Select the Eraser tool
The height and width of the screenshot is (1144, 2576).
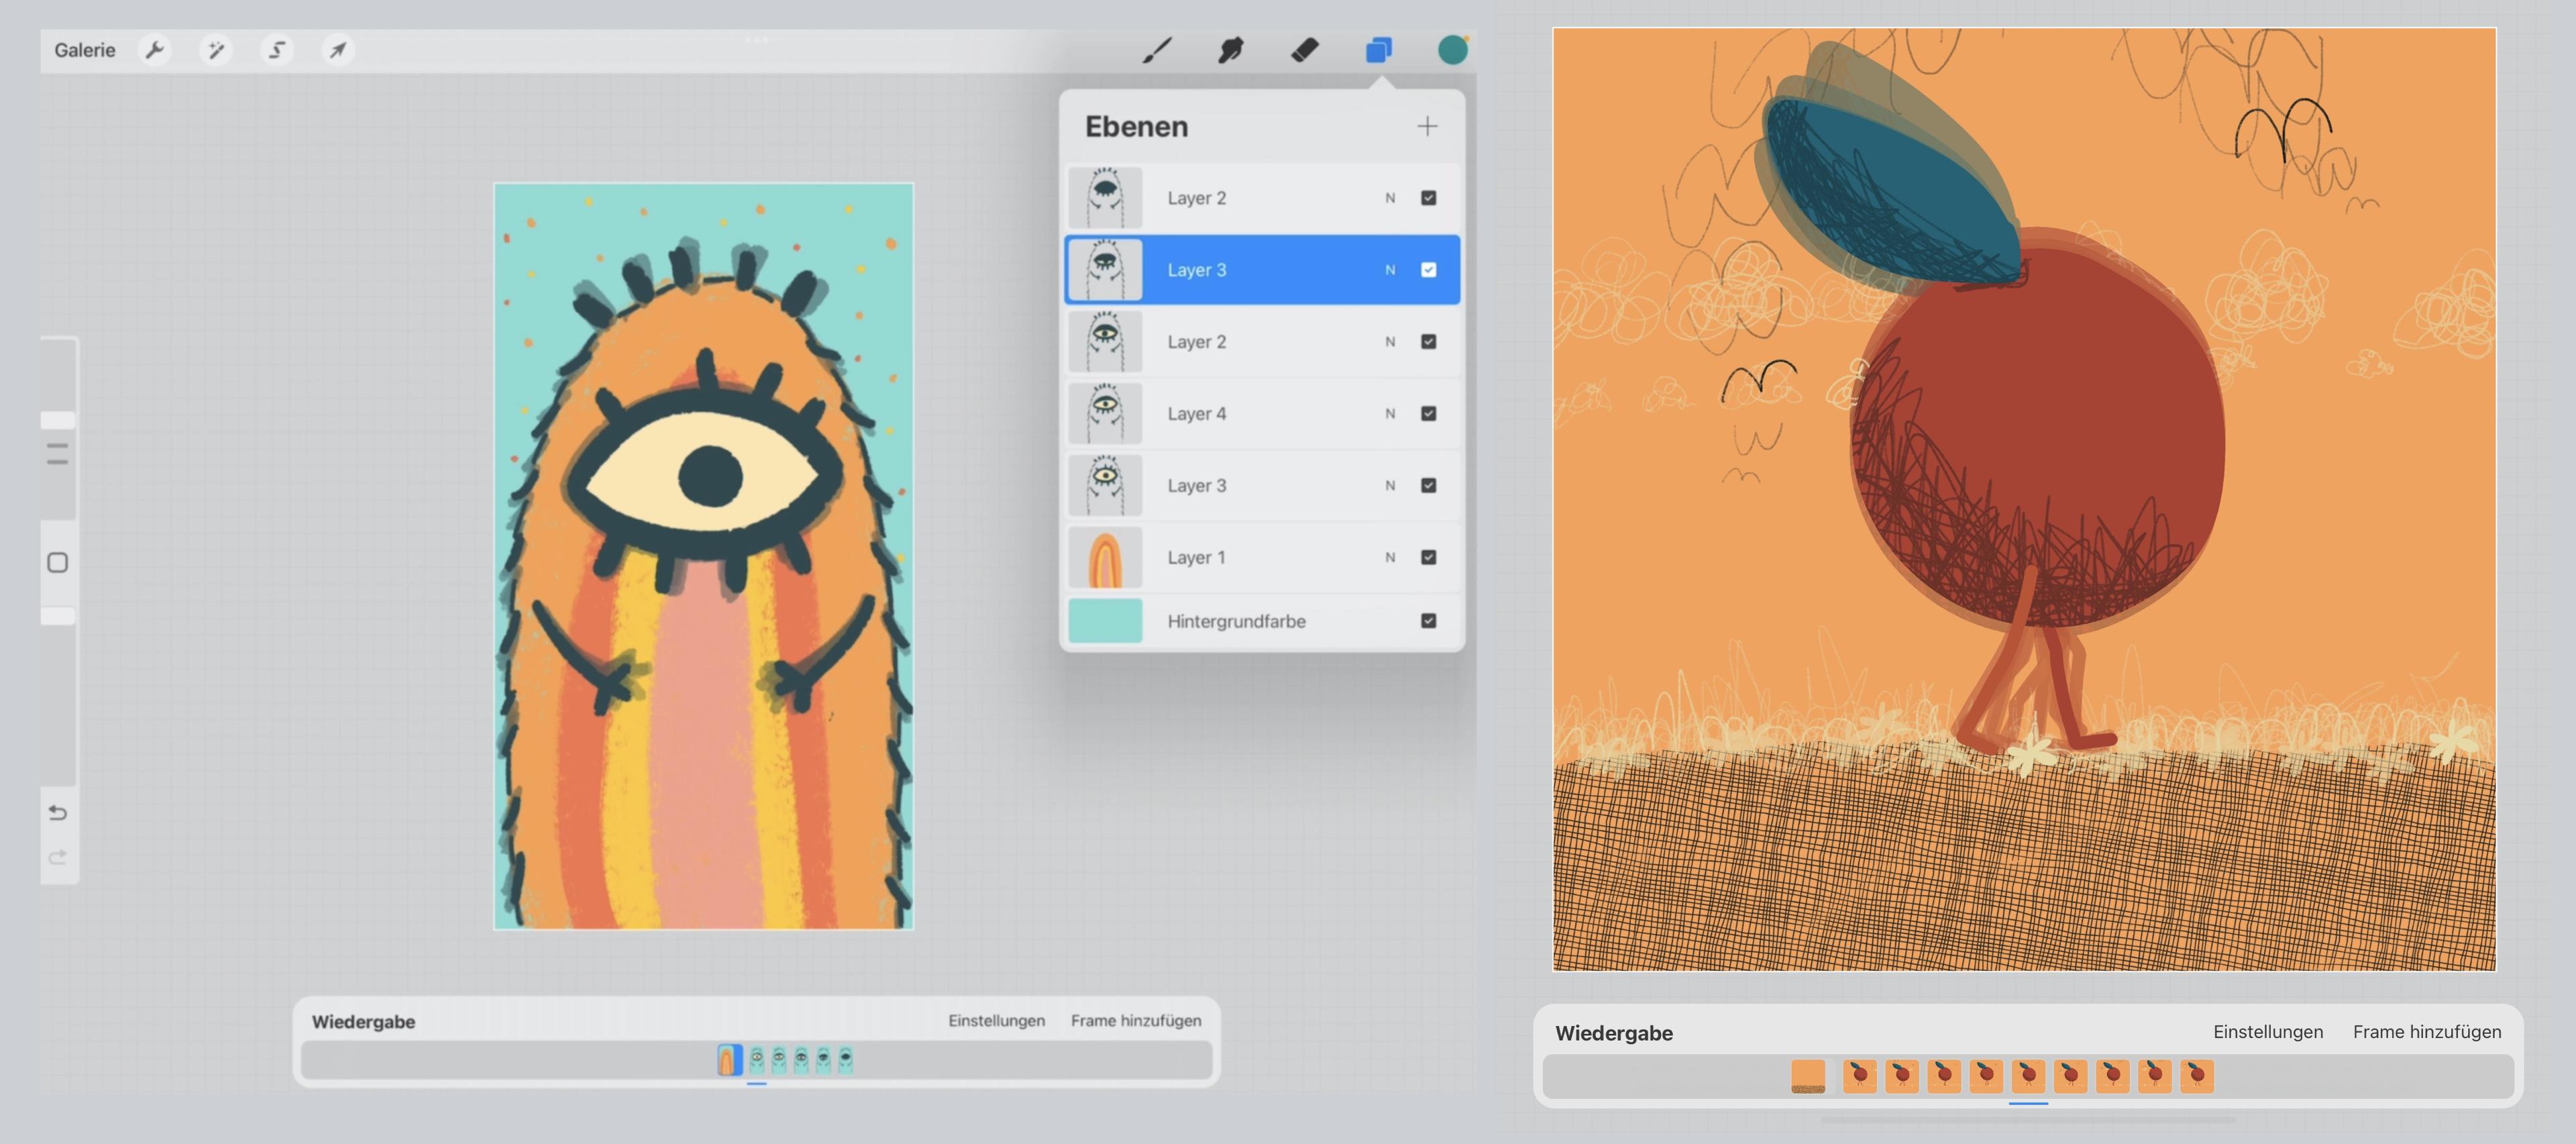[x=1305, y=50]
